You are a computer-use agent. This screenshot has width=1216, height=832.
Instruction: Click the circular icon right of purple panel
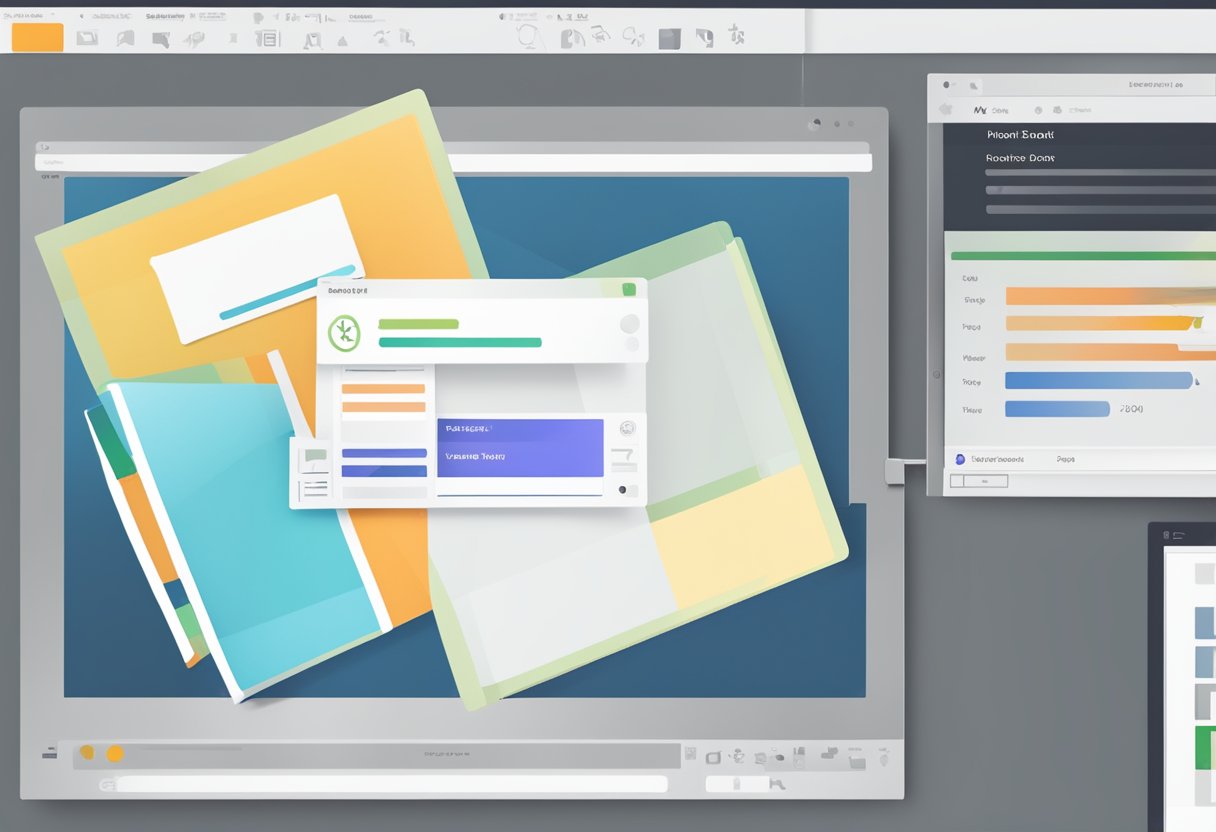627,428
